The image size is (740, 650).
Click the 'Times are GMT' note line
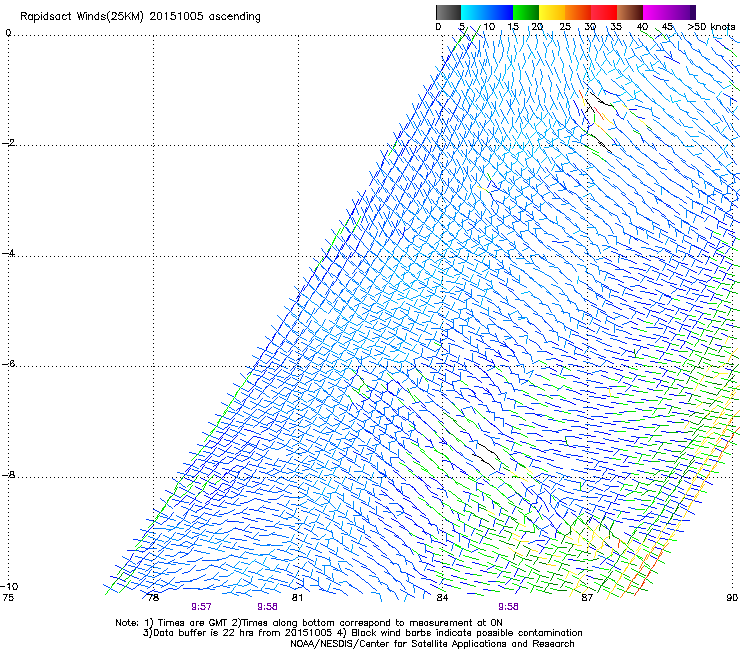click(x=309, y=623)
